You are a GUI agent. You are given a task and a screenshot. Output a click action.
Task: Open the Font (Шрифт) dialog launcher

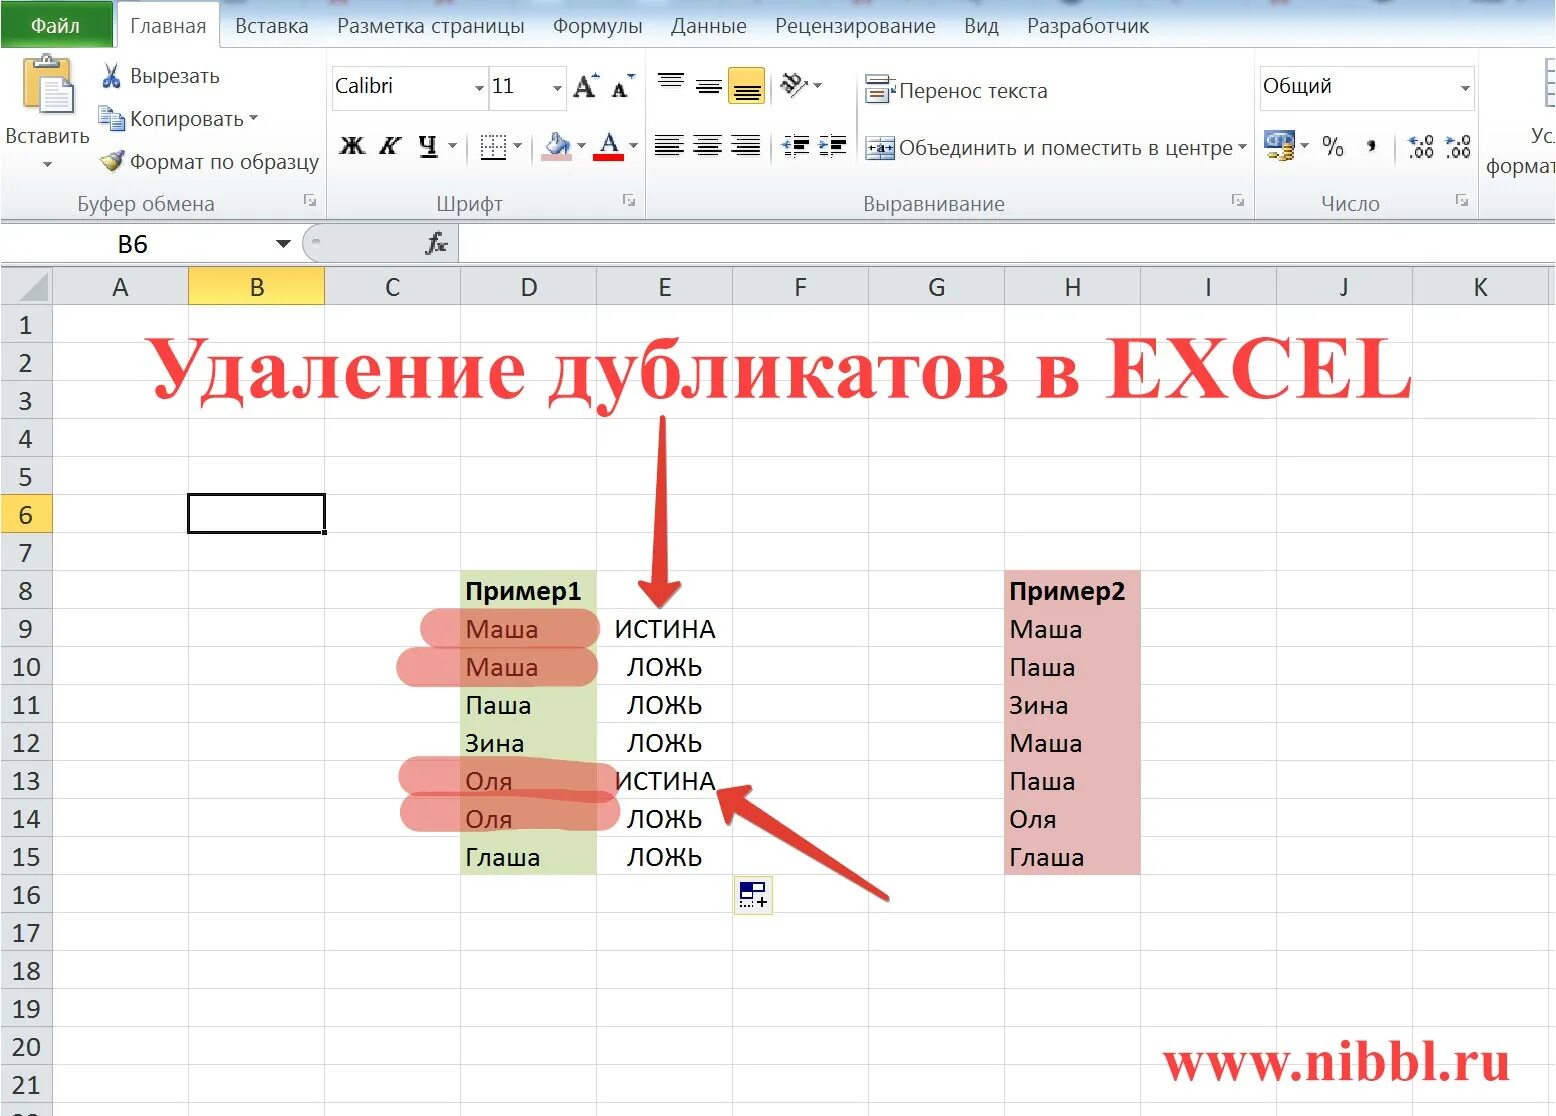629,201
